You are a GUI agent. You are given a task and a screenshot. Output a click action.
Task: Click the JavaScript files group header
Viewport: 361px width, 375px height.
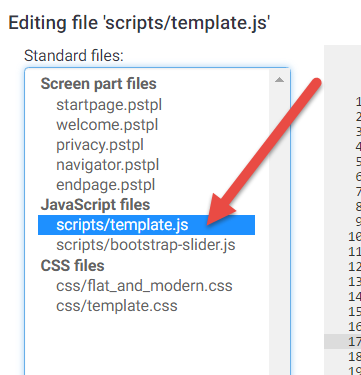pyautogui.click(x=95, y=205)
